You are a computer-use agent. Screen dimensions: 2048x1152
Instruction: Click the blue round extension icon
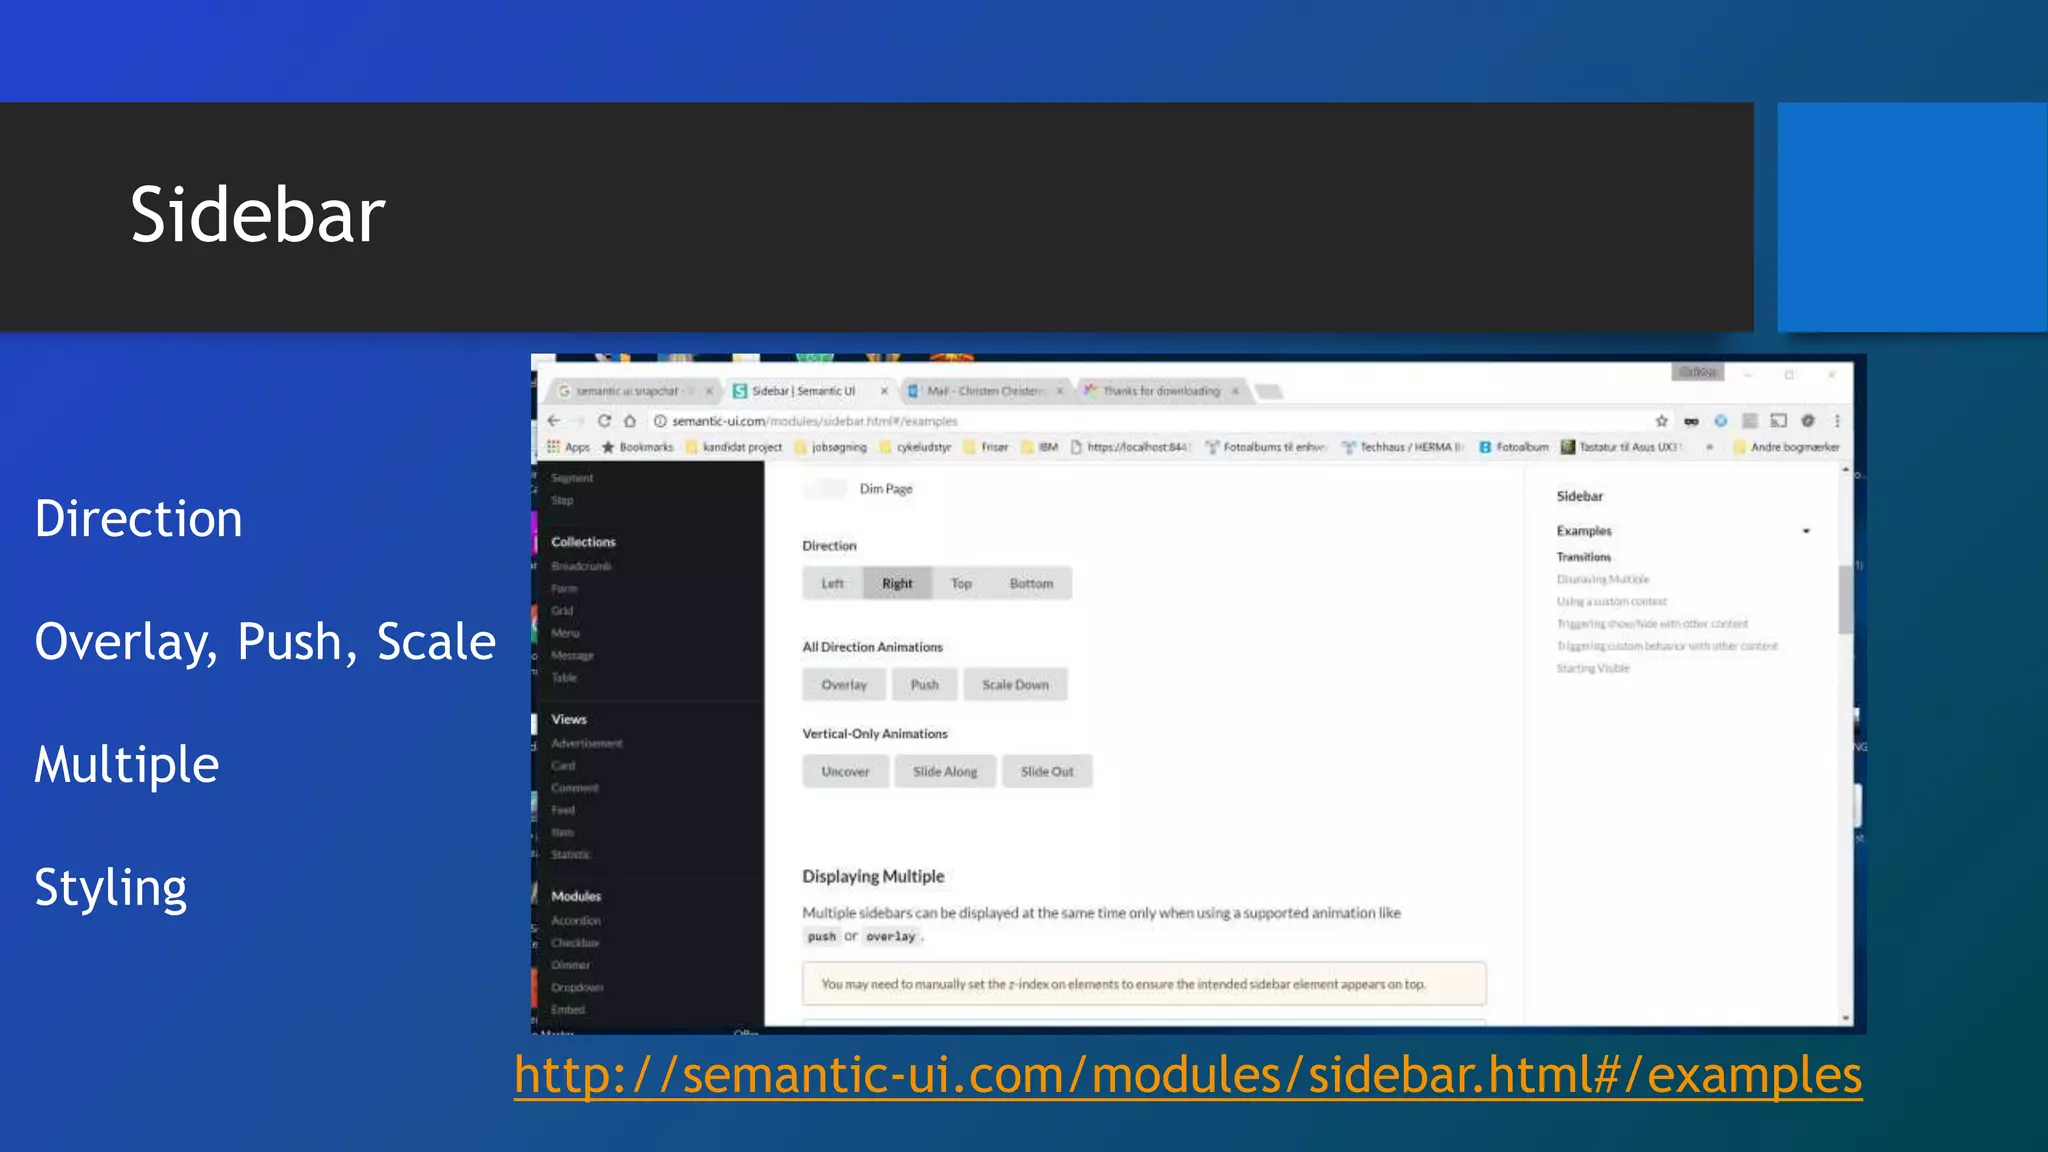pos(1720,421)
